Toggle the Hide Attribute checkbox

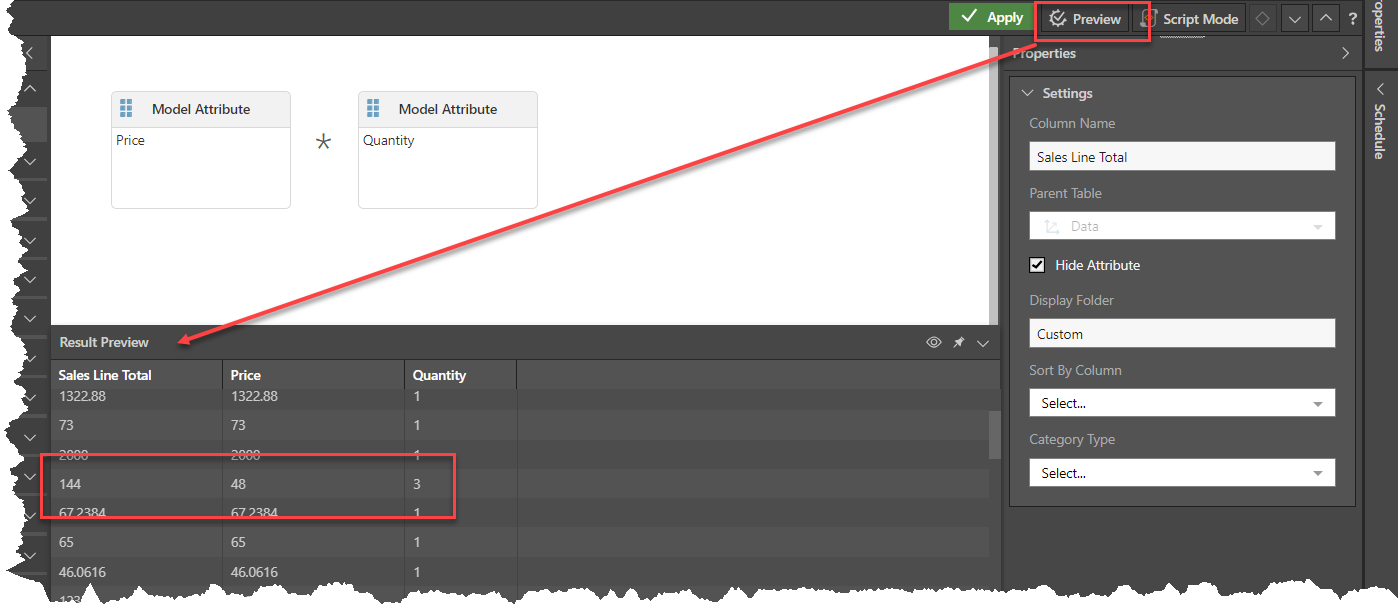[1038, 265]
